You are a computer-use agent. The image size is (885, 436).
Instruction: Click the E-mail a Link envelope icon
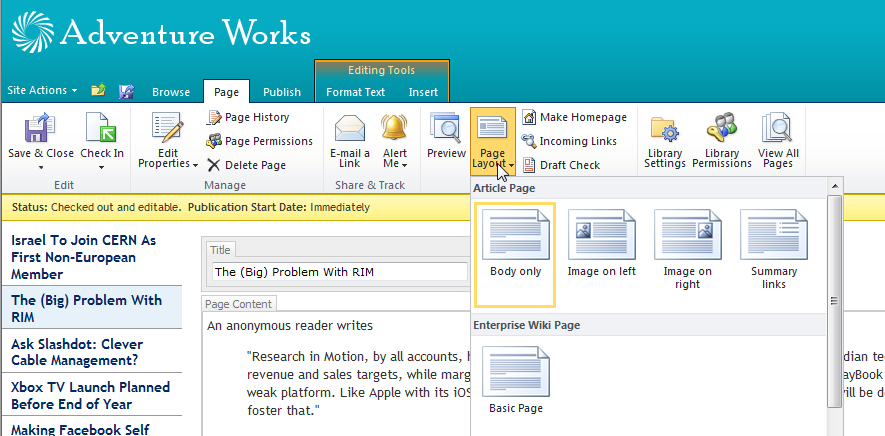coord(350,128)
